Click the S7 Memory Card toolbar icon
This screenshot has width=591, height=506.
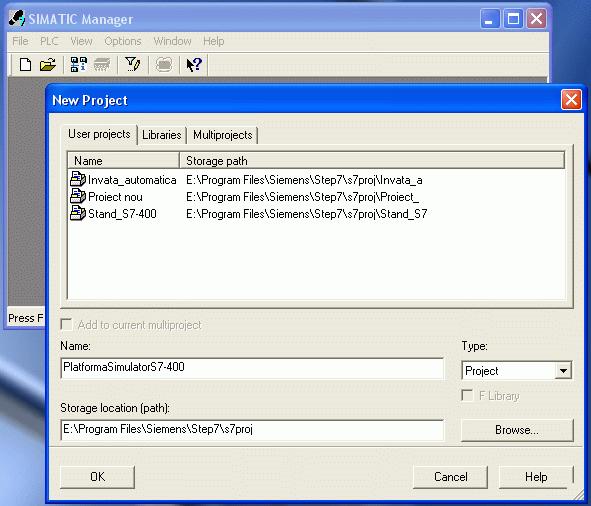coord(102,65)
